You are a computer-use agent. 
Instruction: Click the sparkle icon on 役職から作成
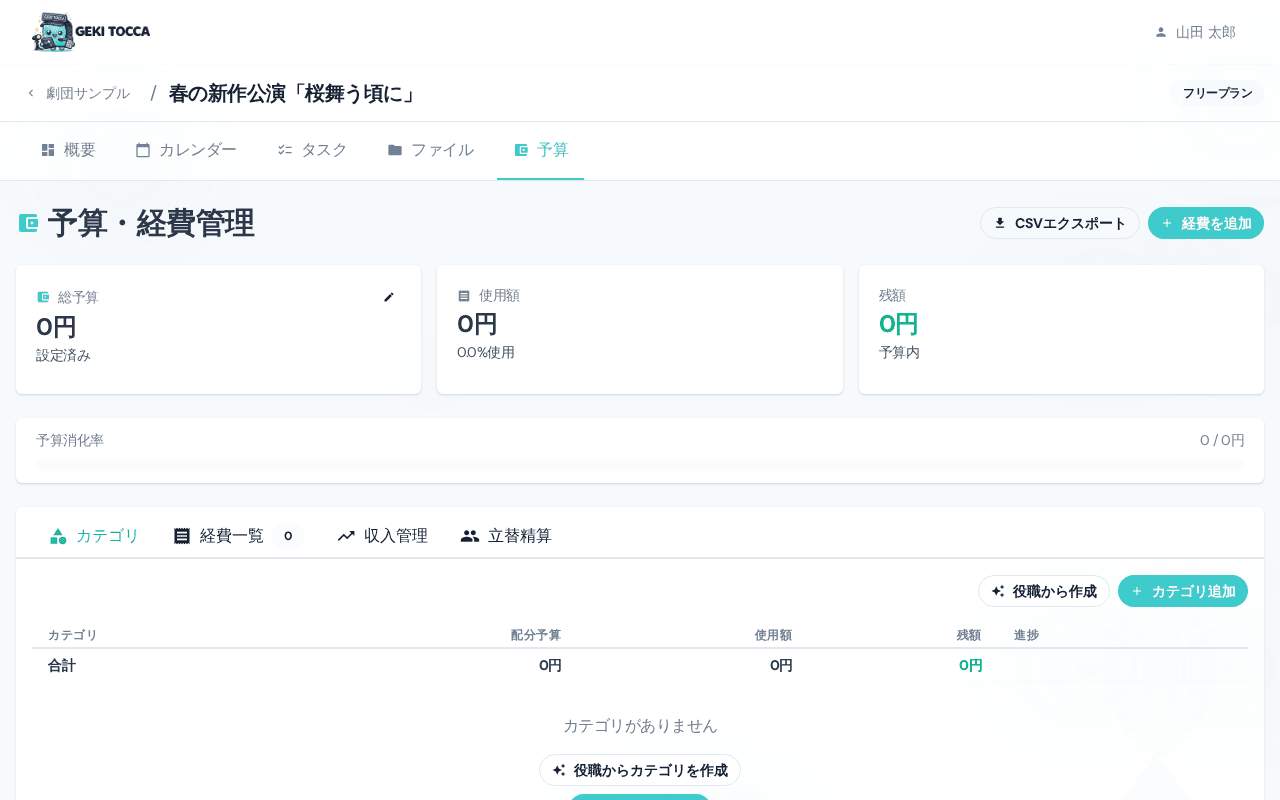pos(997,591)
